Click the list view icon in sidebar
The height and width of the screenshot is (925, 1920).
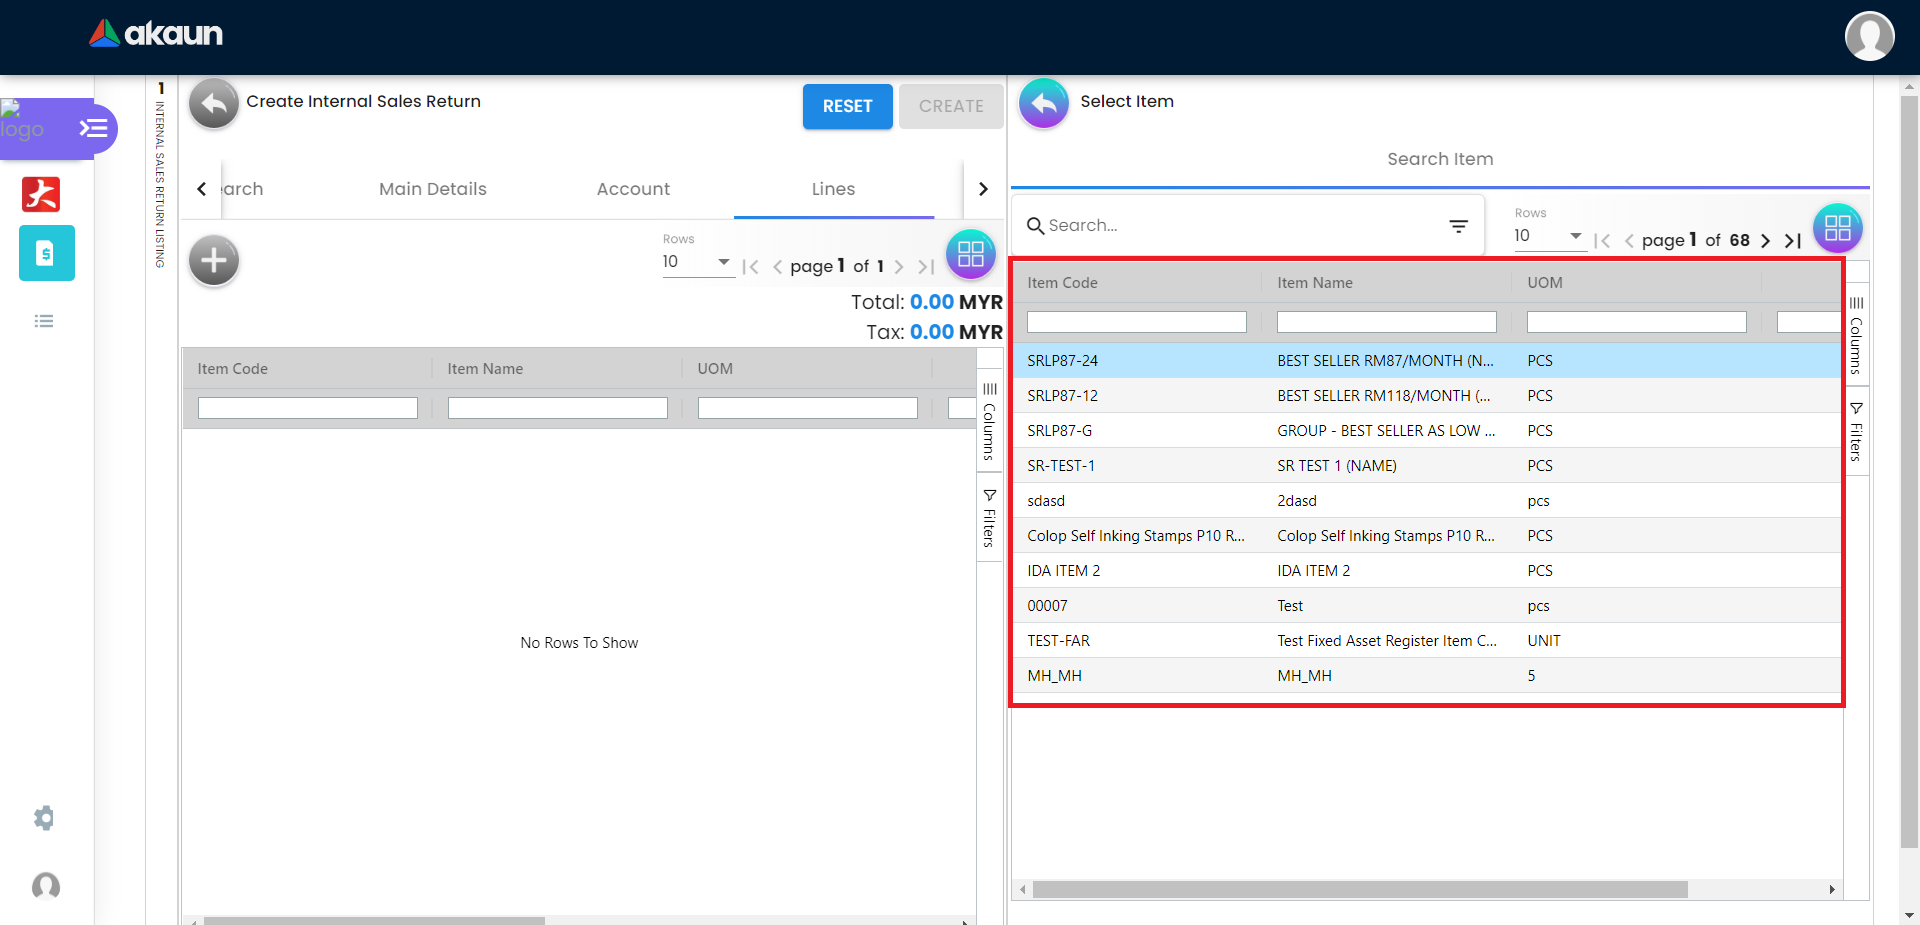point(44,321)
